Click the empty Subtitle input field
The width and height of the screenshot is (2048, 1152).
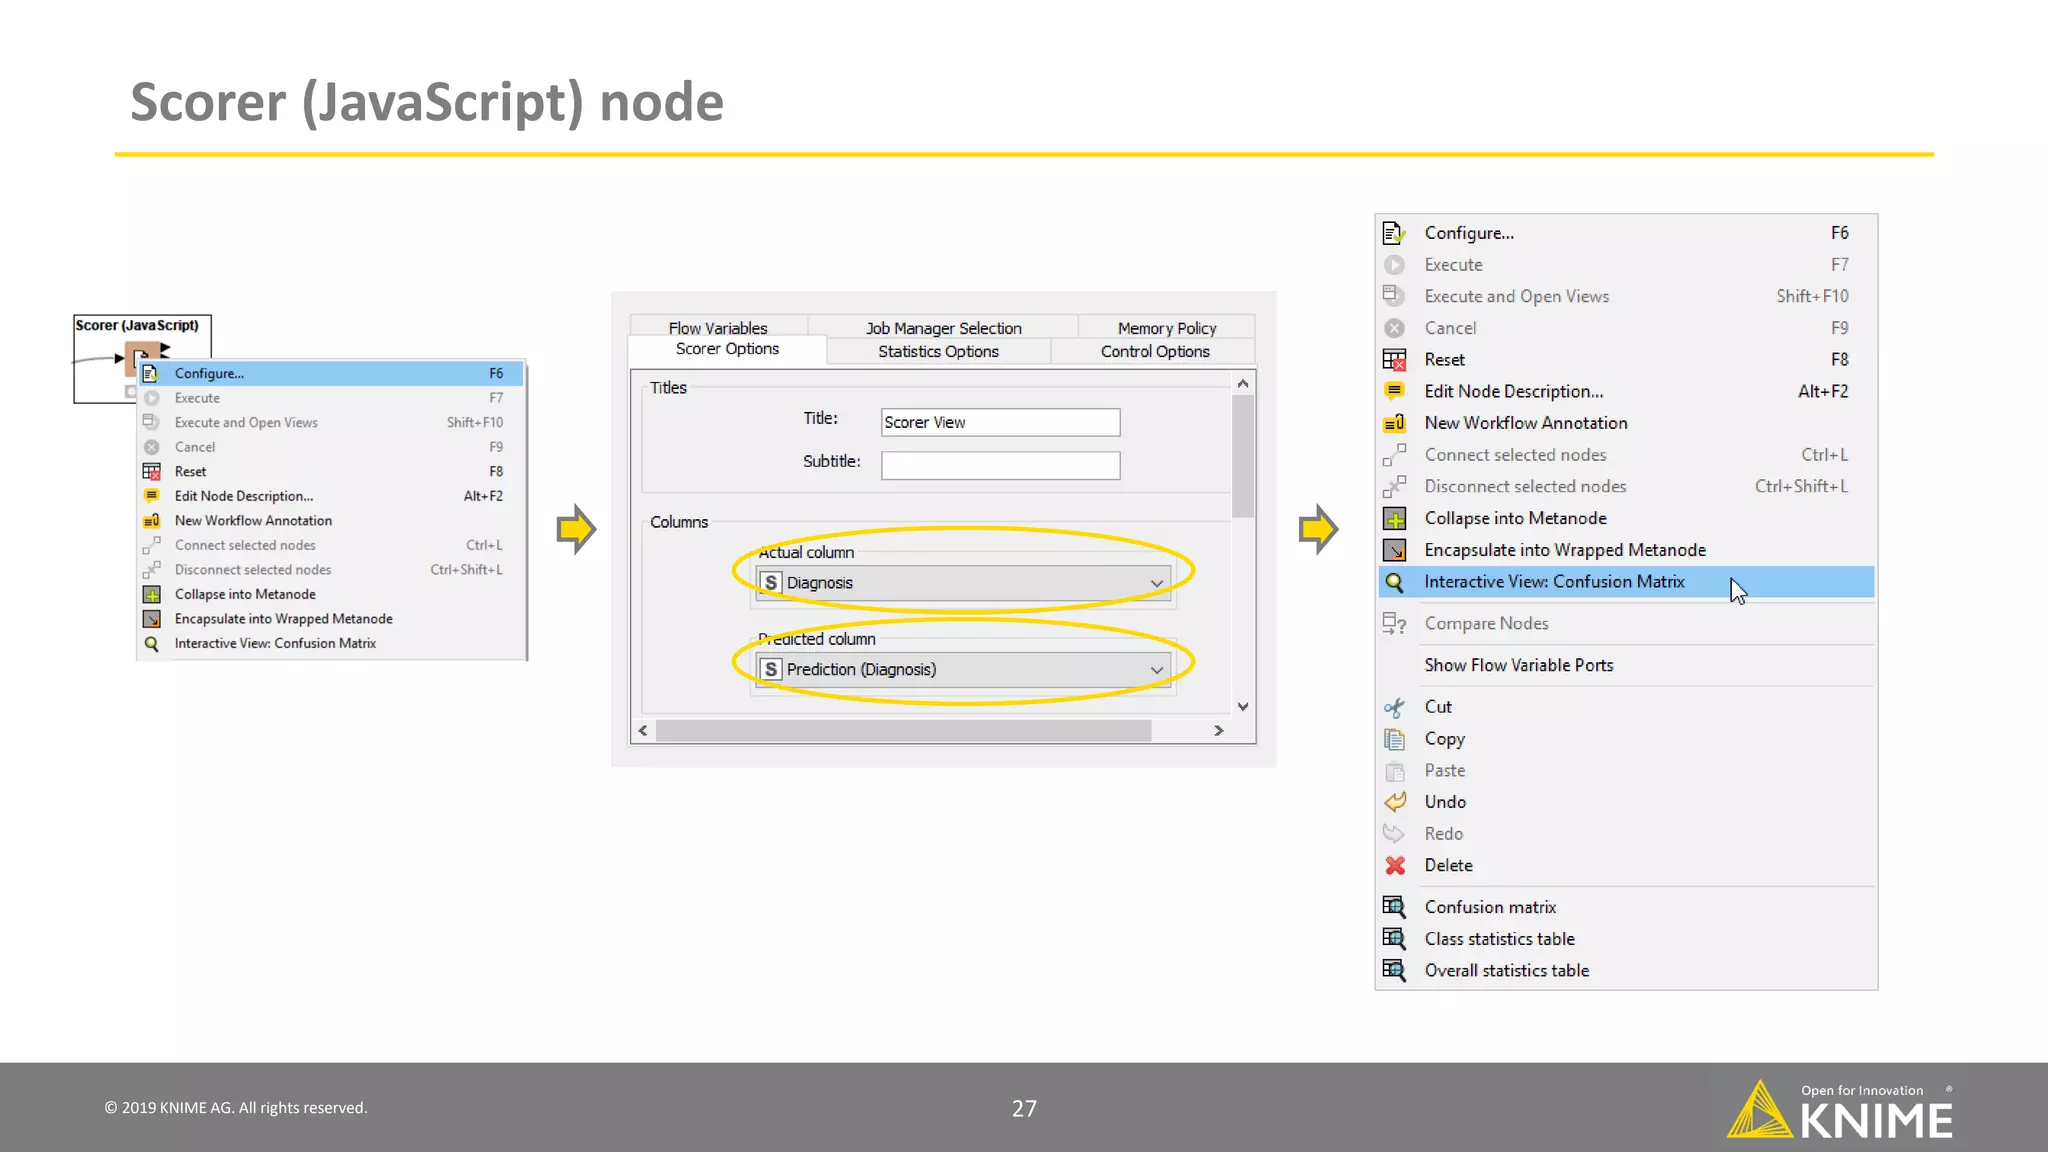(x=1000, y=465)
